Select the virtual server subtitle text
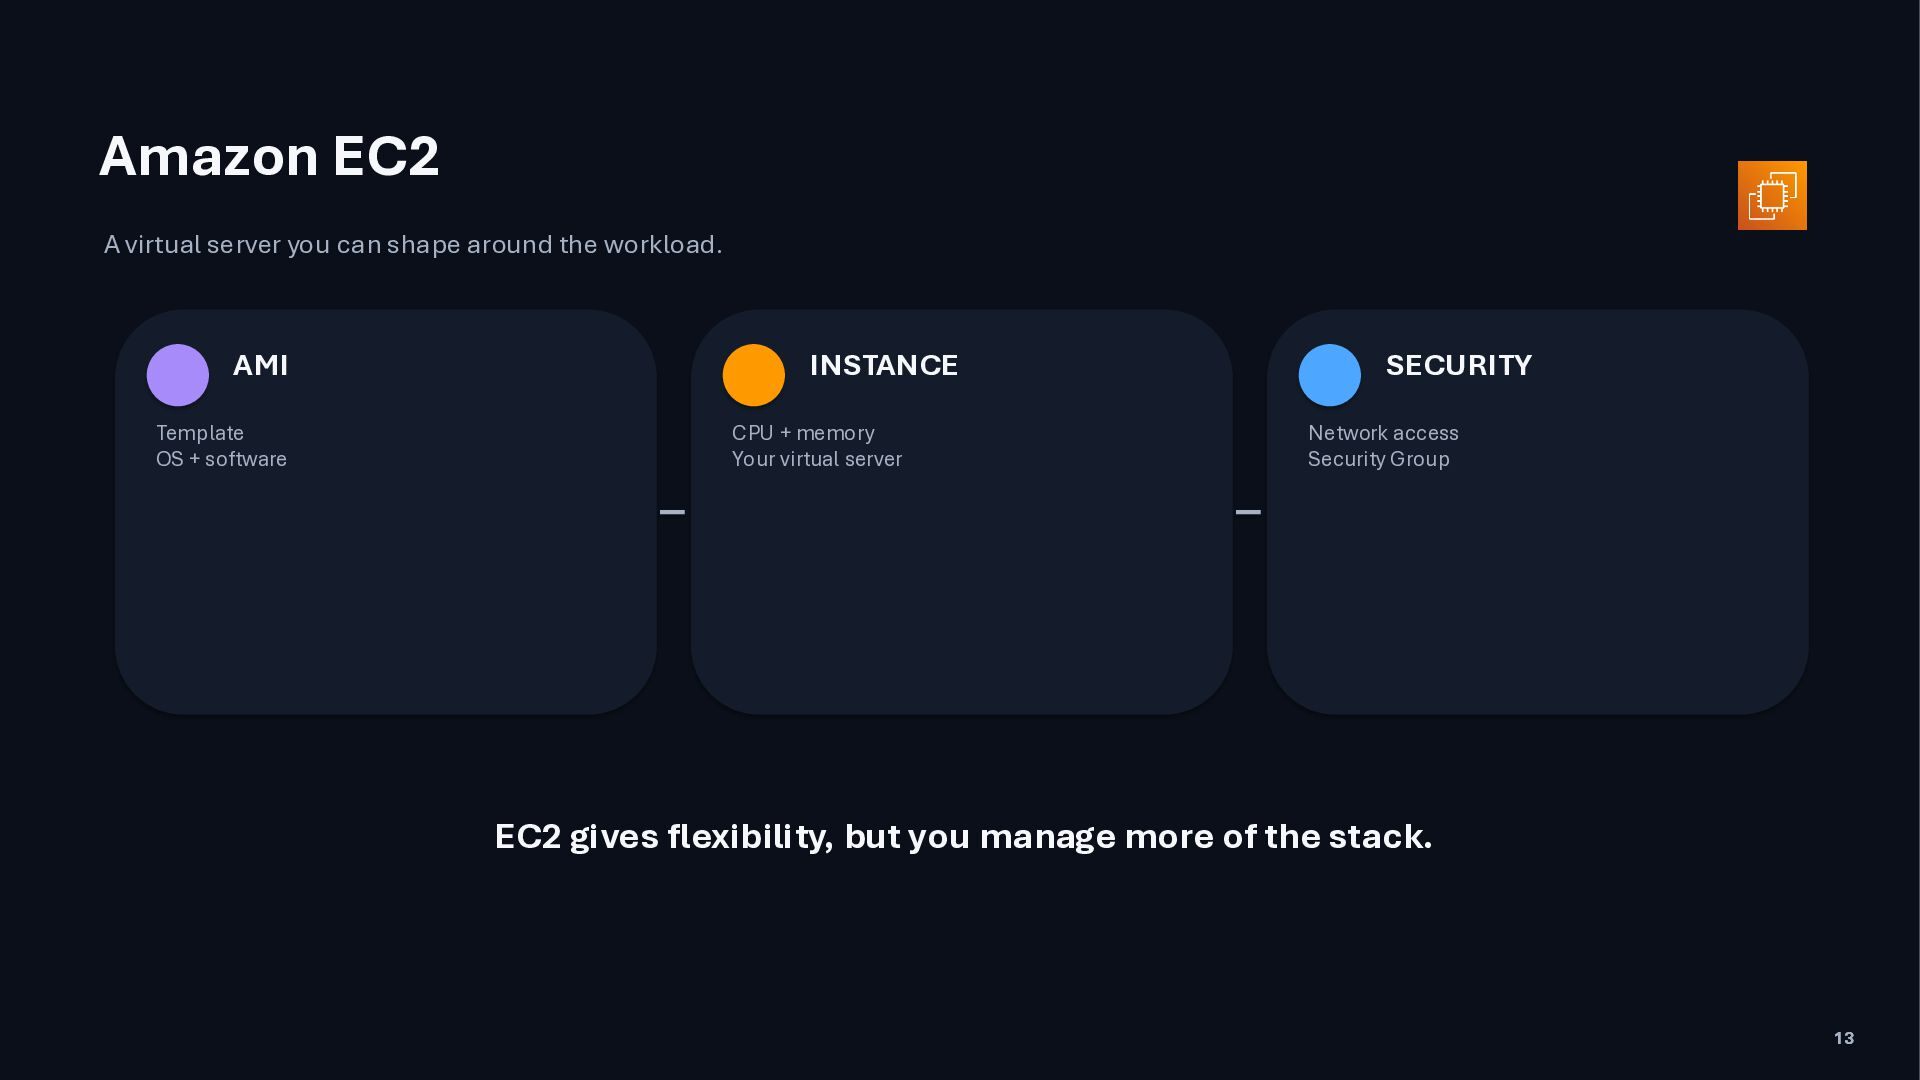 pyautogui.click(x=413, y=245)
